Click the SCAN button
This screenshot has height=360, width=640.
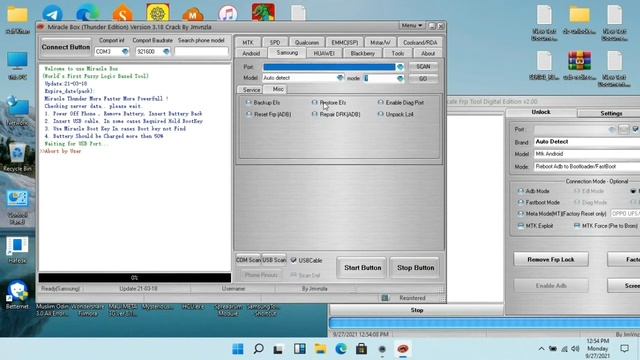[x=423, y=67]
